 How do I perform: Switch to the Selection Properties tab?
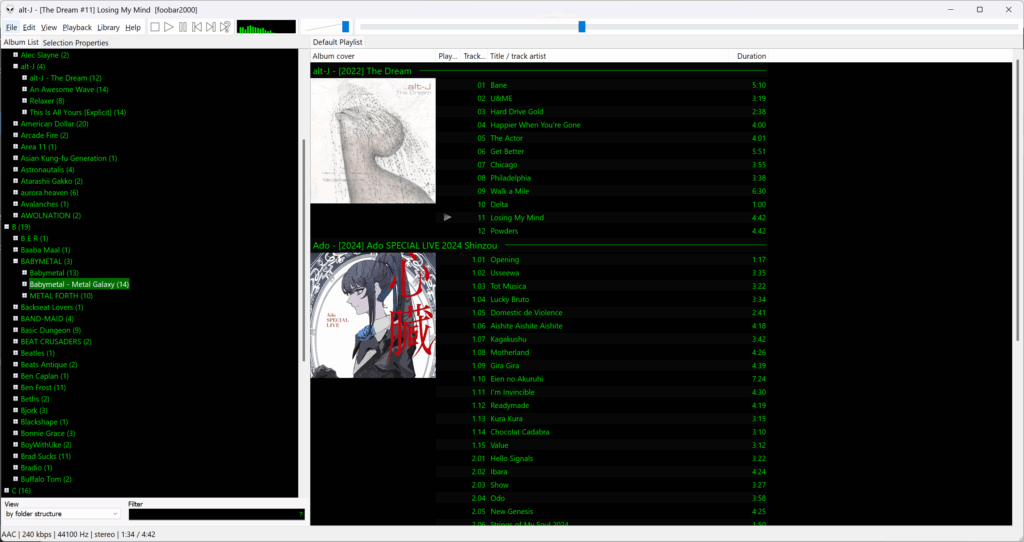tap(76, 43)
